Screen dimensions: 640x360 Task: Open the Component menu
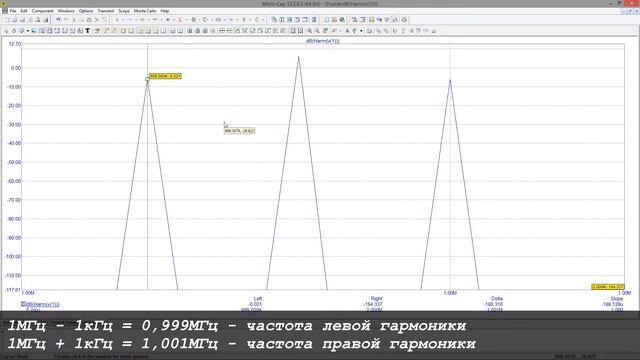coord(42,11)
